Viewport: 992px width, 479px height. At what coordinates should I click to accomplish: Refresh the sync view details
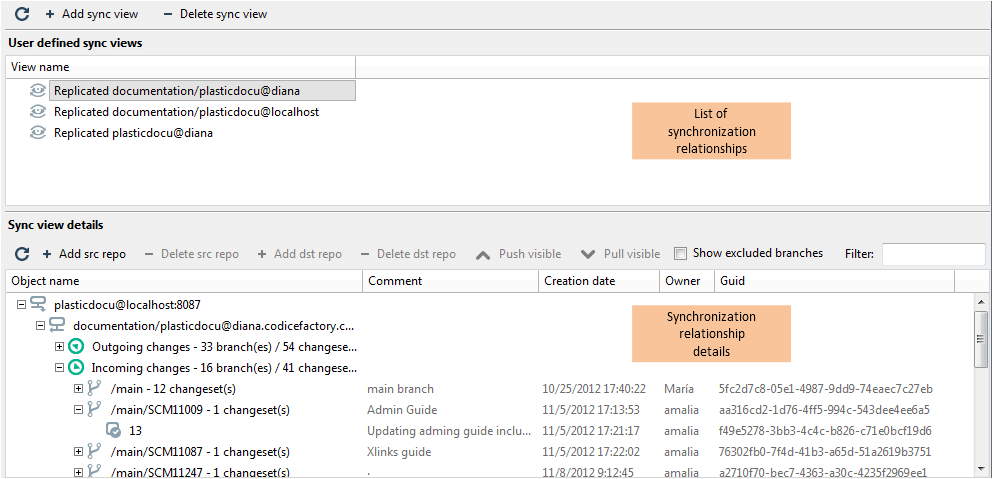pyautogui.click(x=22, y=254)
